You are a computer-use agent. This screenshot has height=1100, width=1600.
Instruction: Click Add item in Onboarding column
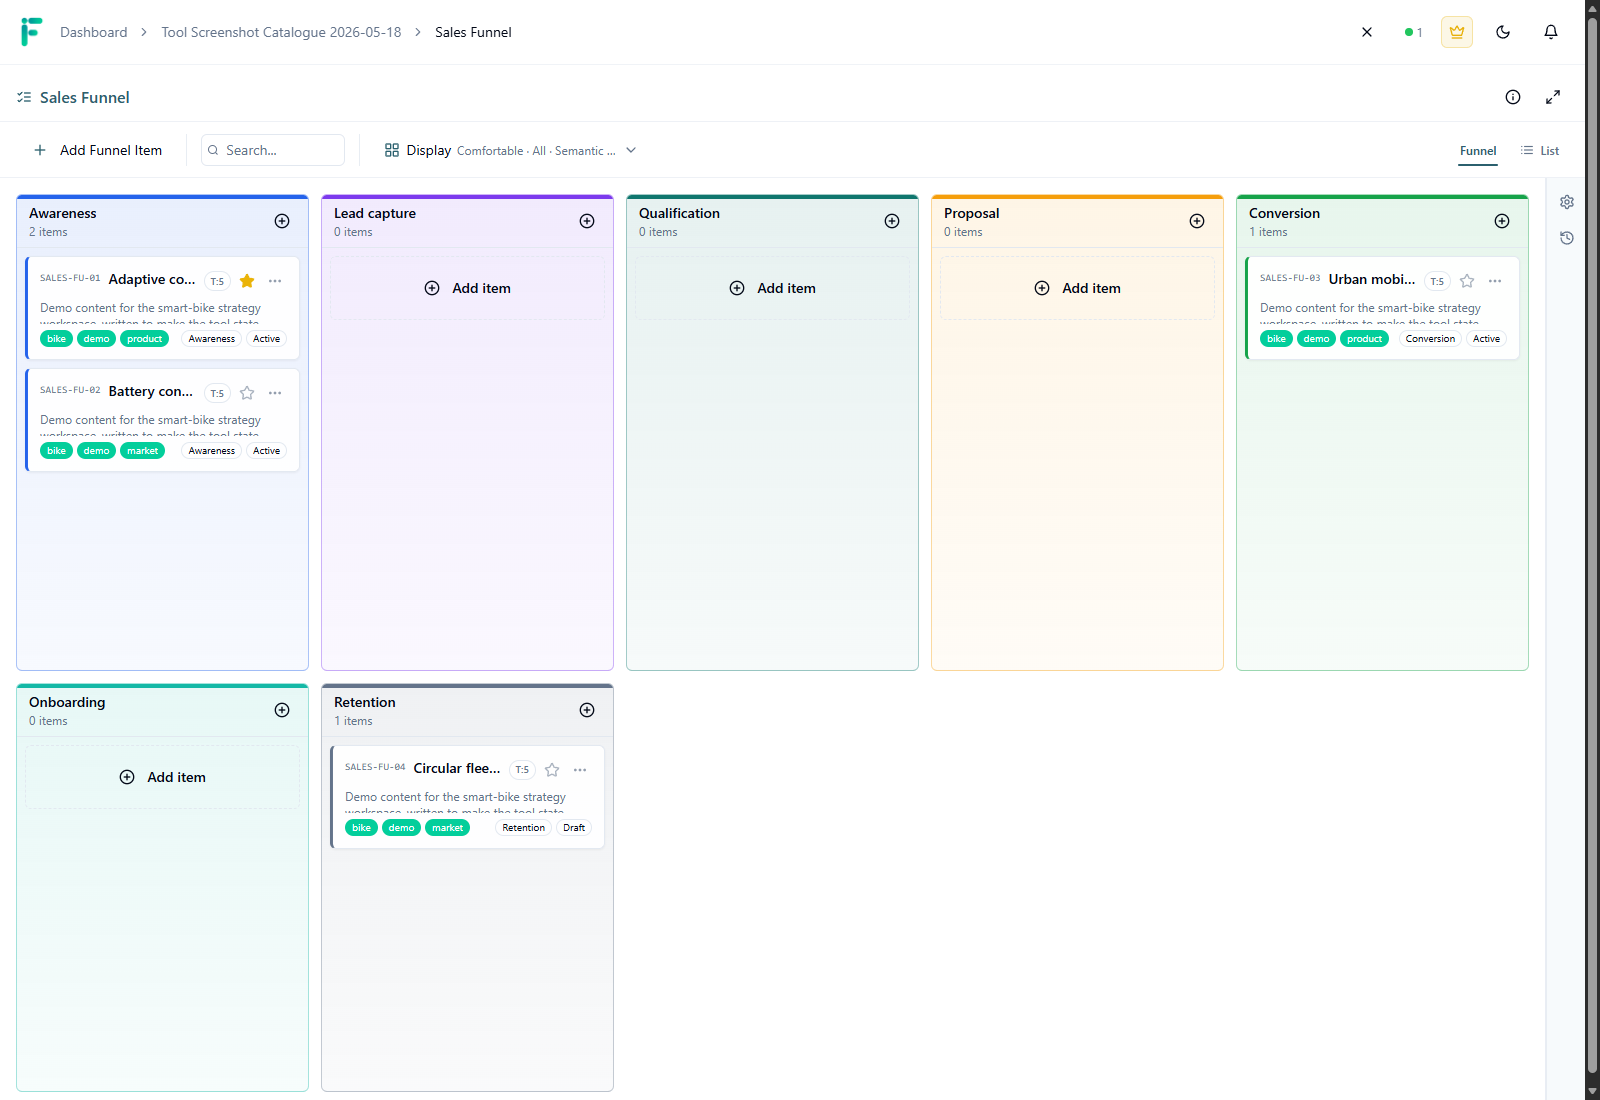pos(162,777)
